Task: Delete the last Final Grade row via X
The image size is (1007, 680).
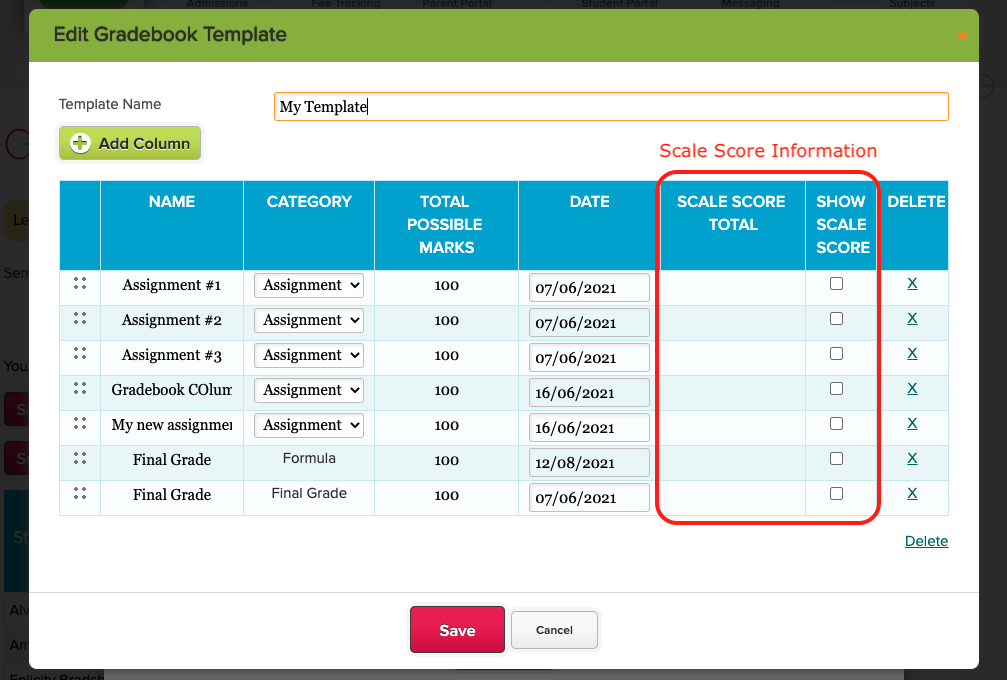Action: (912, 493)
